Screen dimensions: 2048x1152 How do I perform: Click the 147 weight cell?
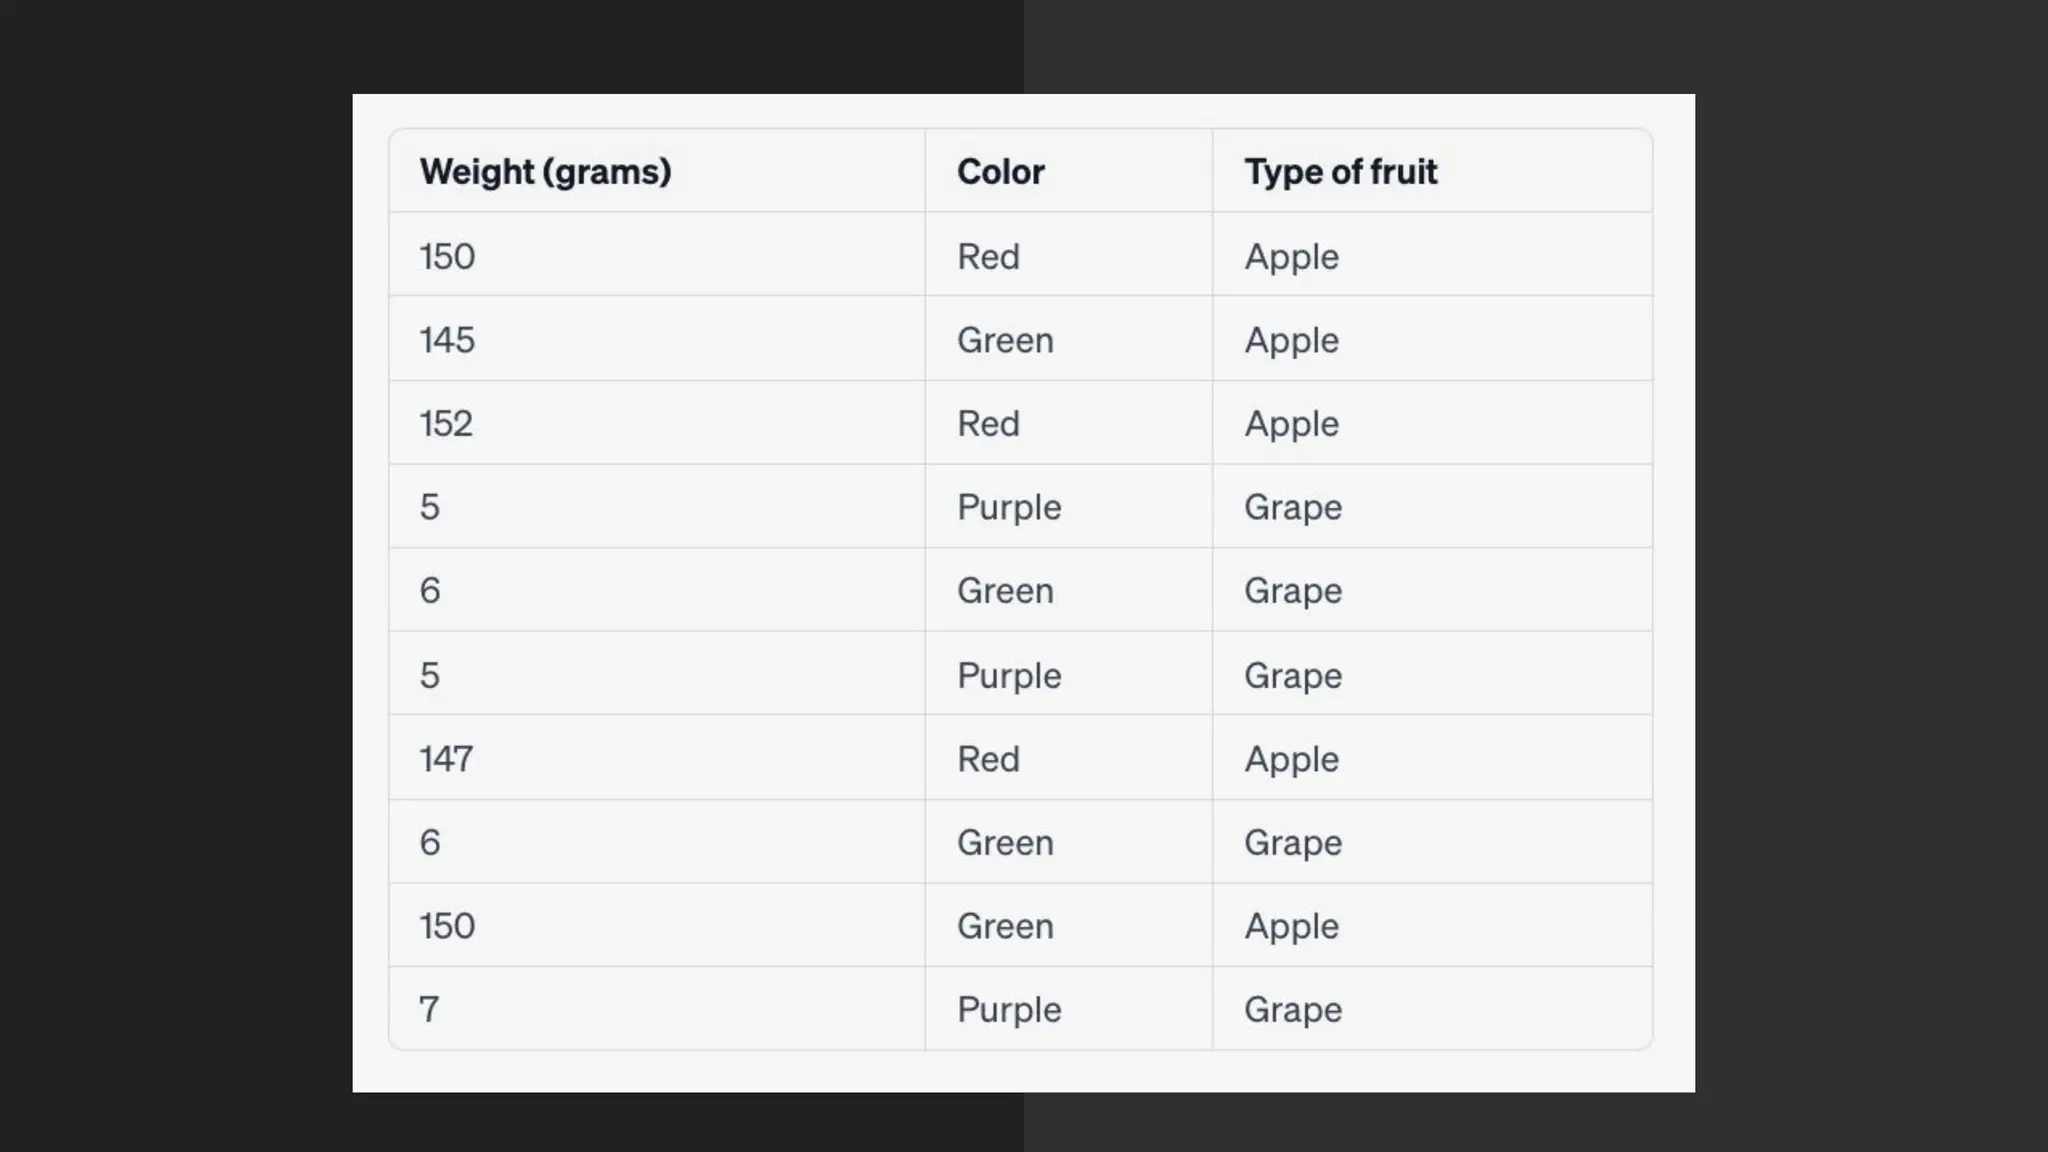point(446,759)
